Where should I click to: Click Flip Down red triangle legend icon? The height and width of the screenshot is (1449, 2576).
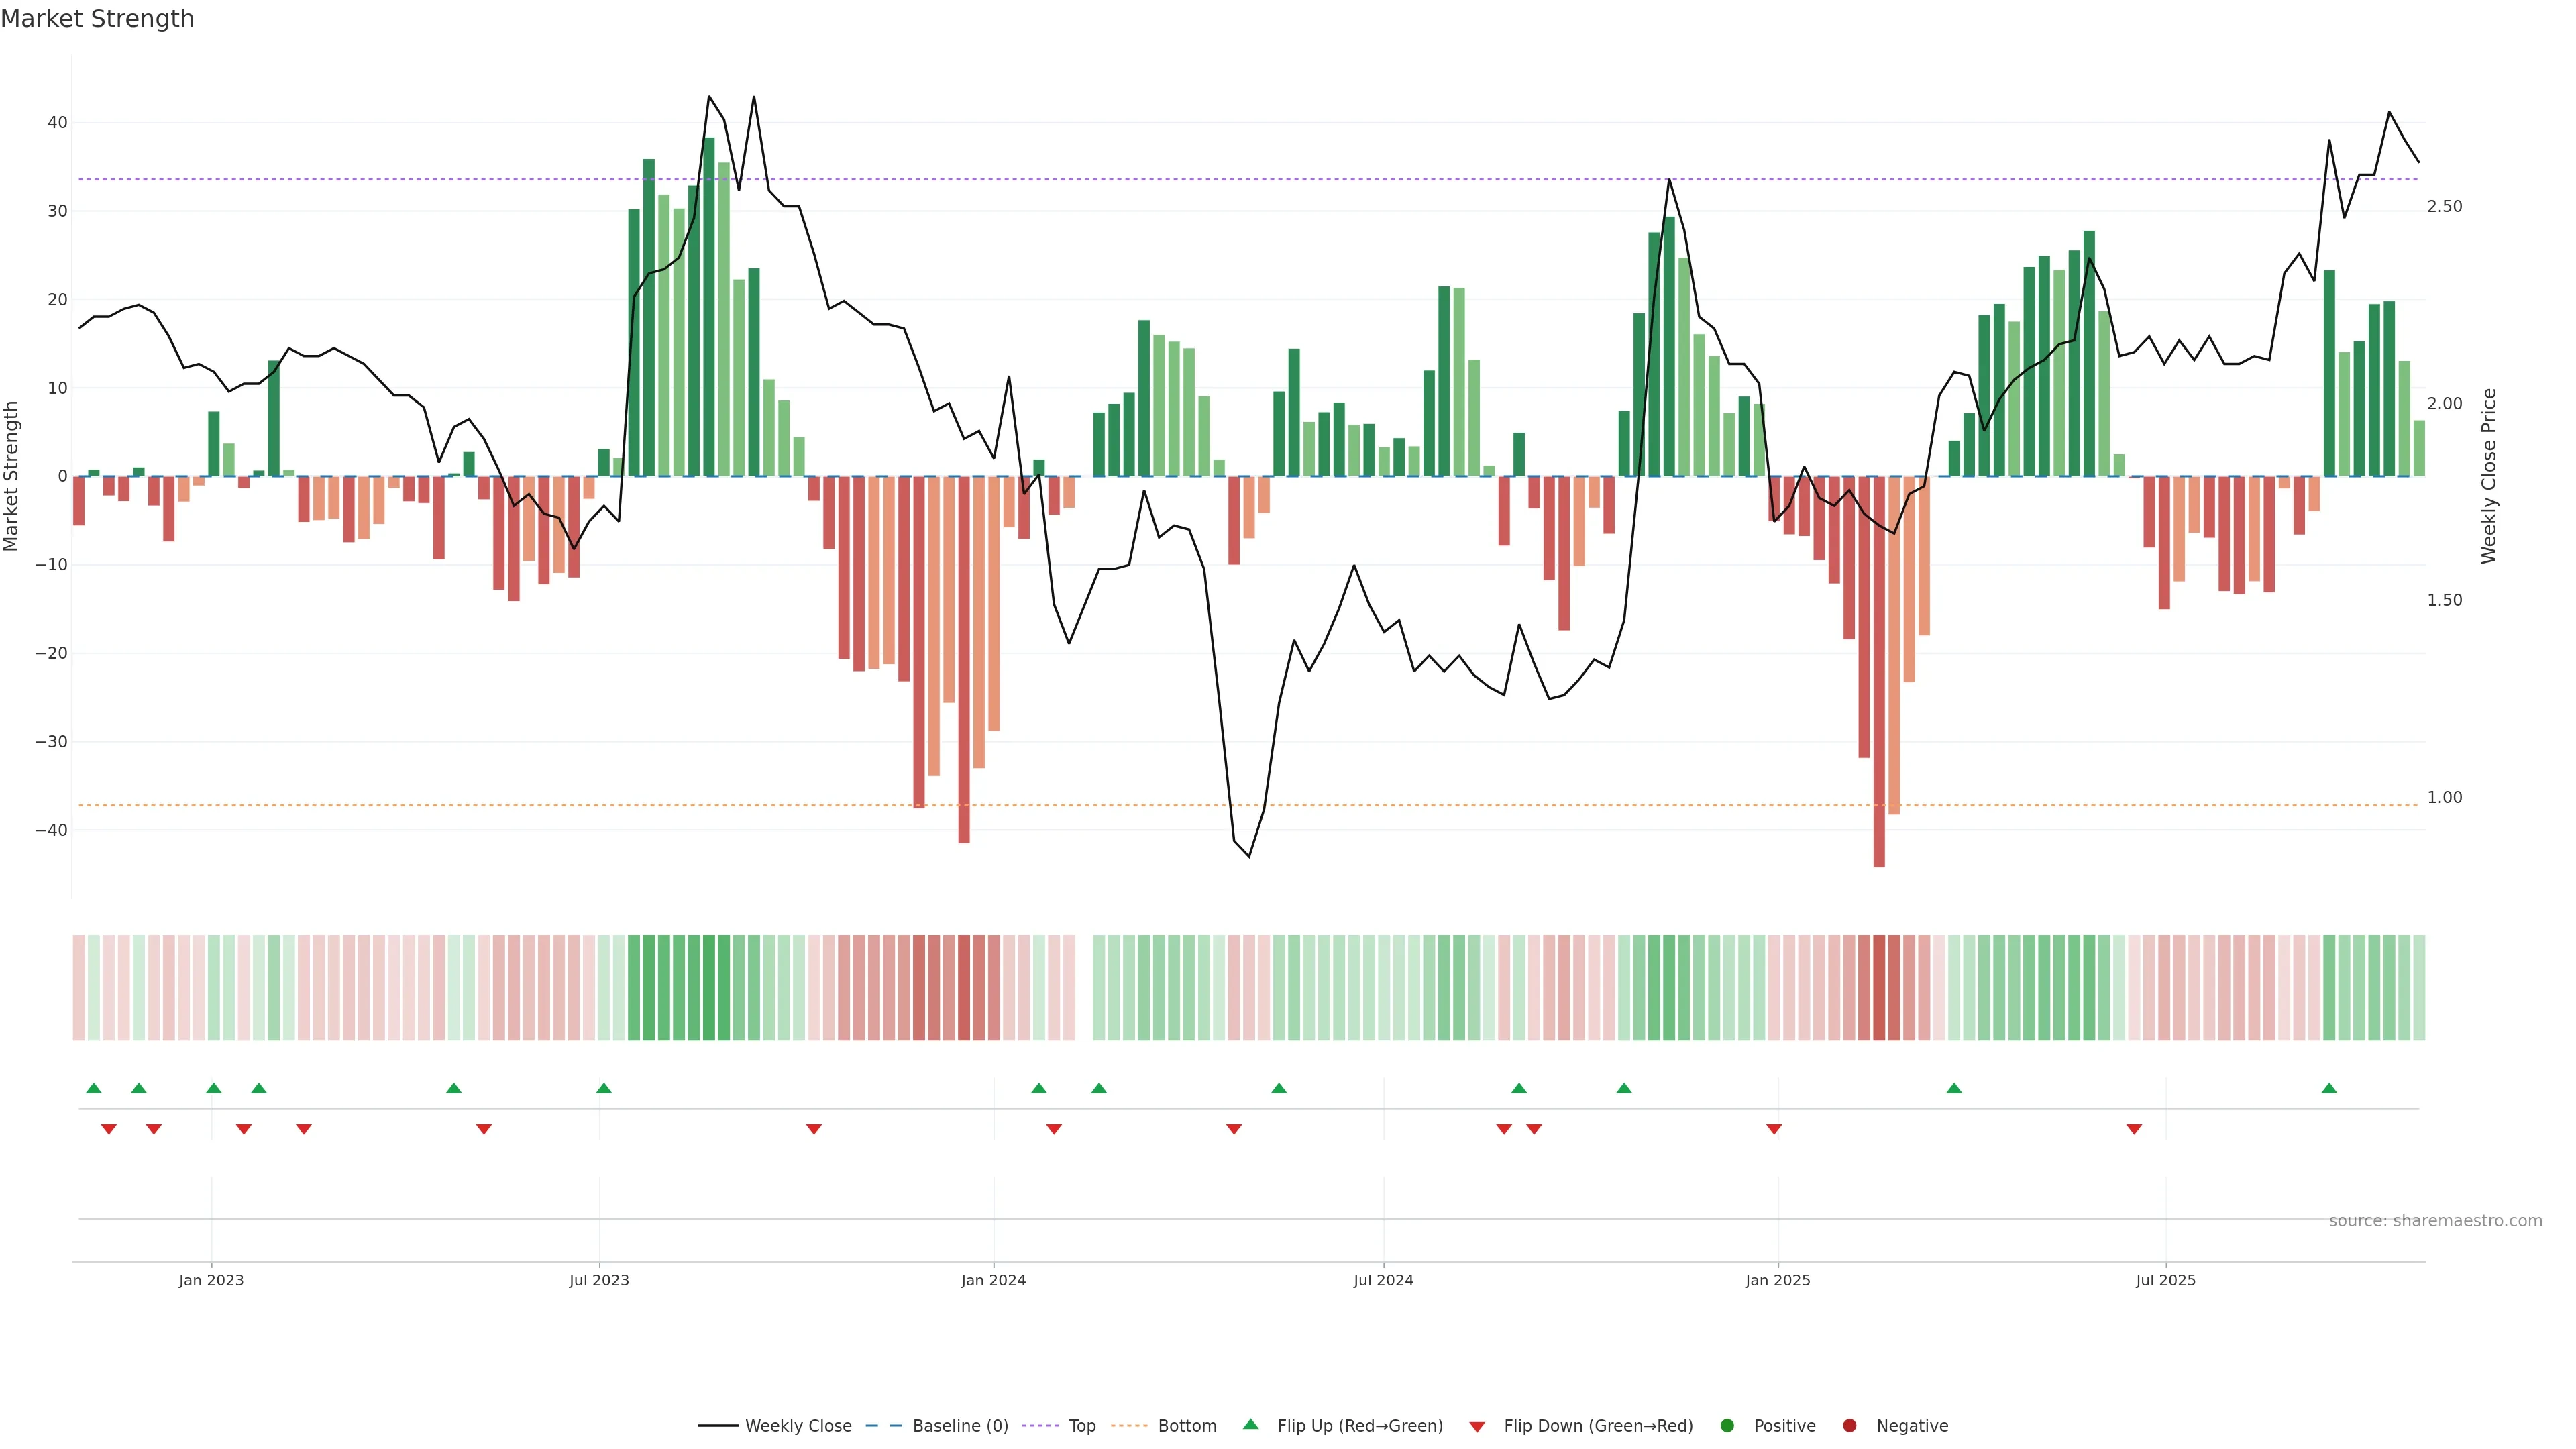pos(1477,1427)
